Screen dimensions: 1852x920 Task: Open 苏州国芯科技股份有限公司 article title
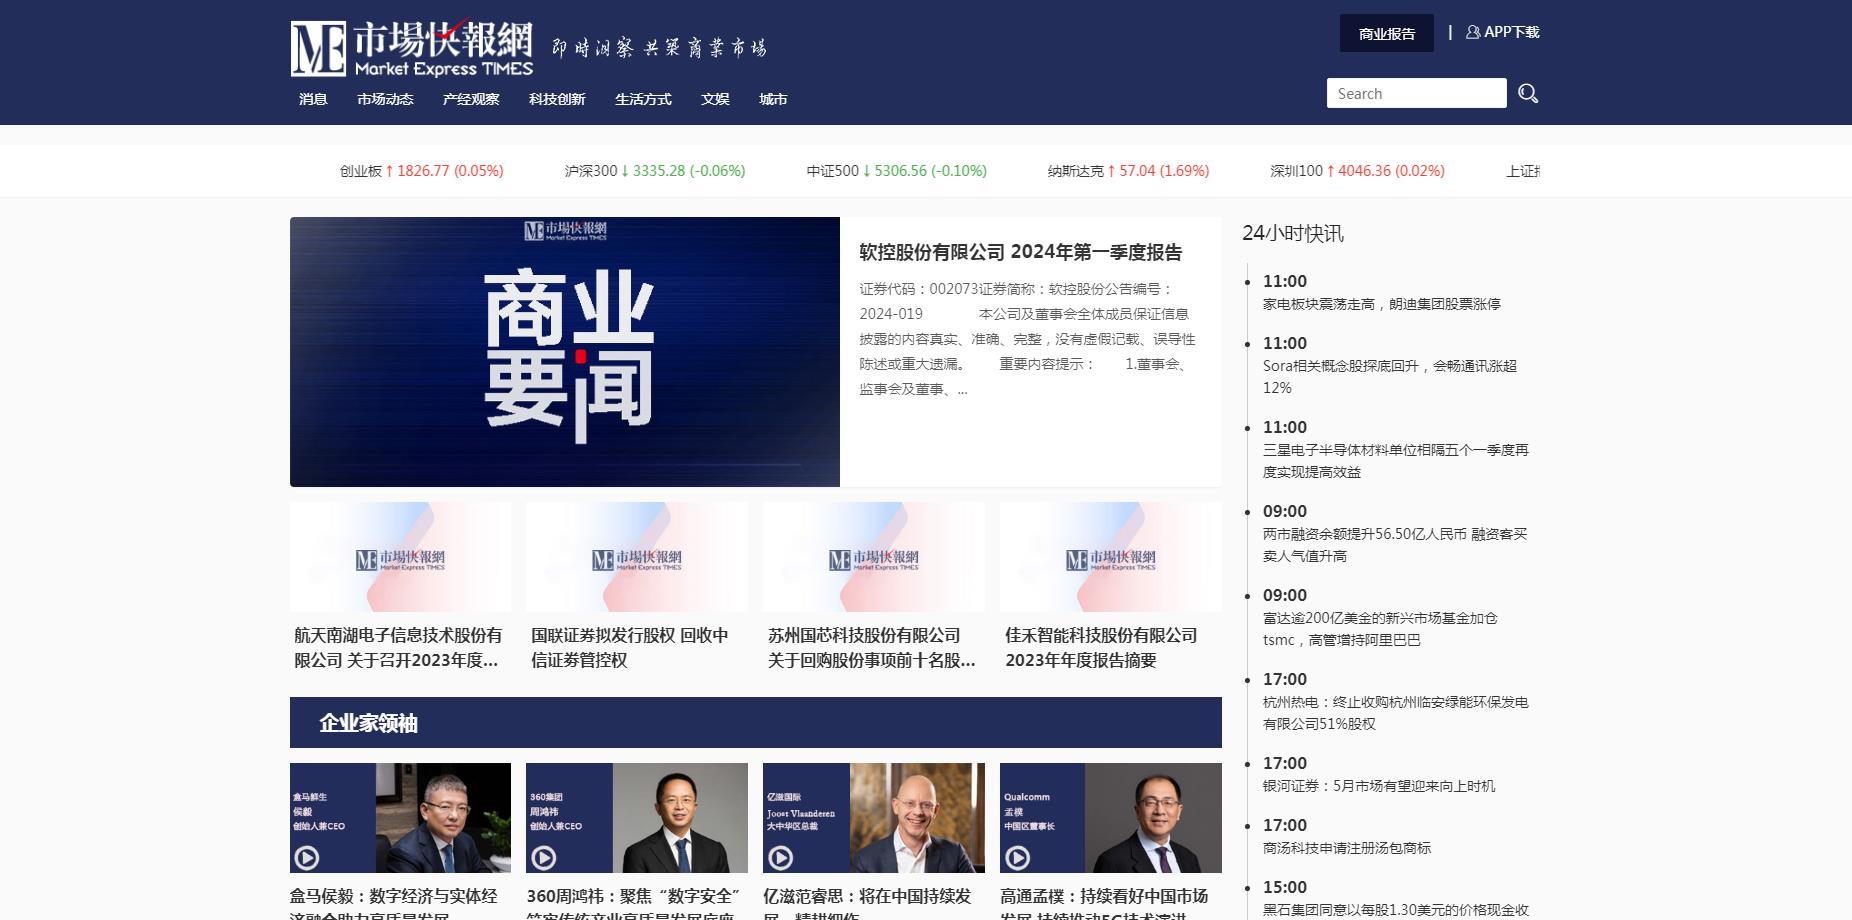click(x=871, y=647)
